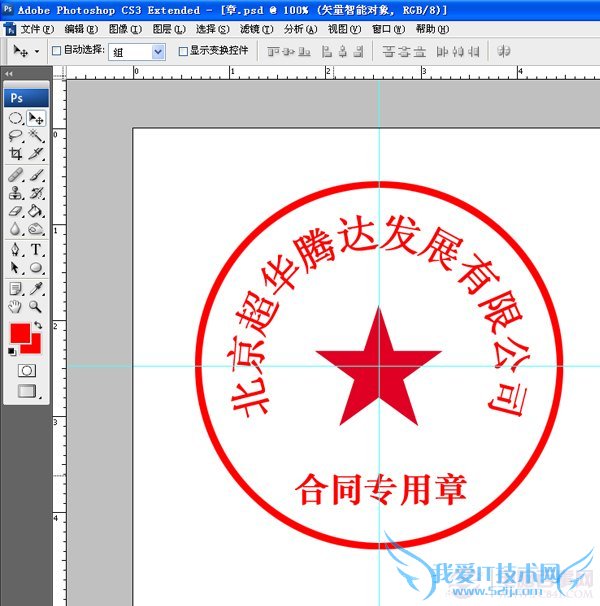This screenshot has width=600, height=606.
Task: Click Align Left Edges button
Action: click(x=327, y=51)
